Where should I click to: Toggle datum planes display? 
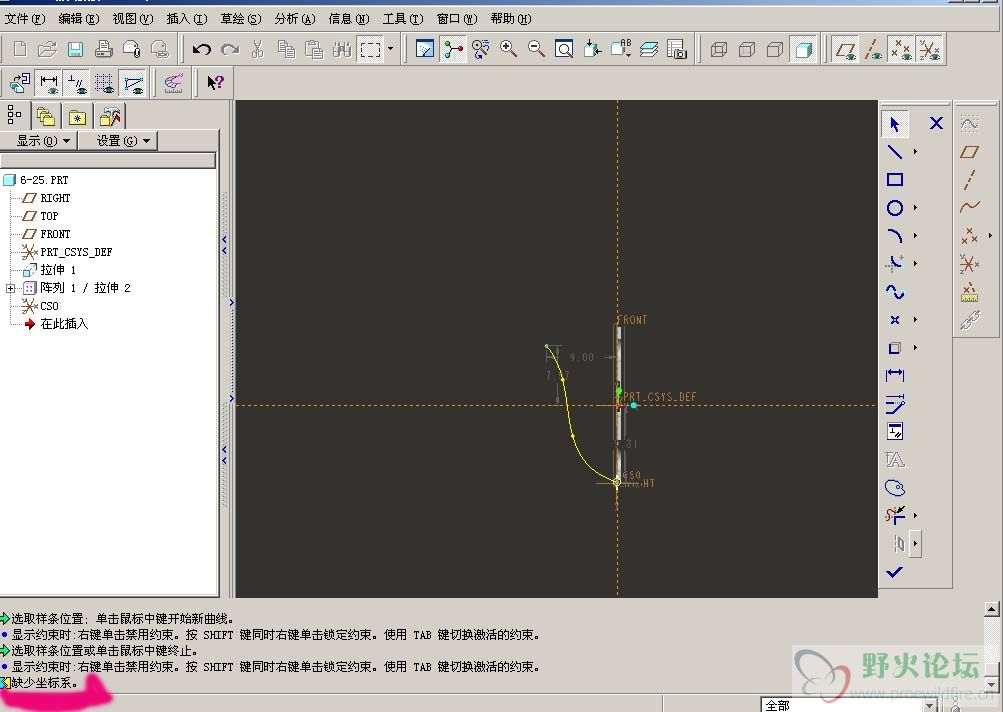click(845, 49)
